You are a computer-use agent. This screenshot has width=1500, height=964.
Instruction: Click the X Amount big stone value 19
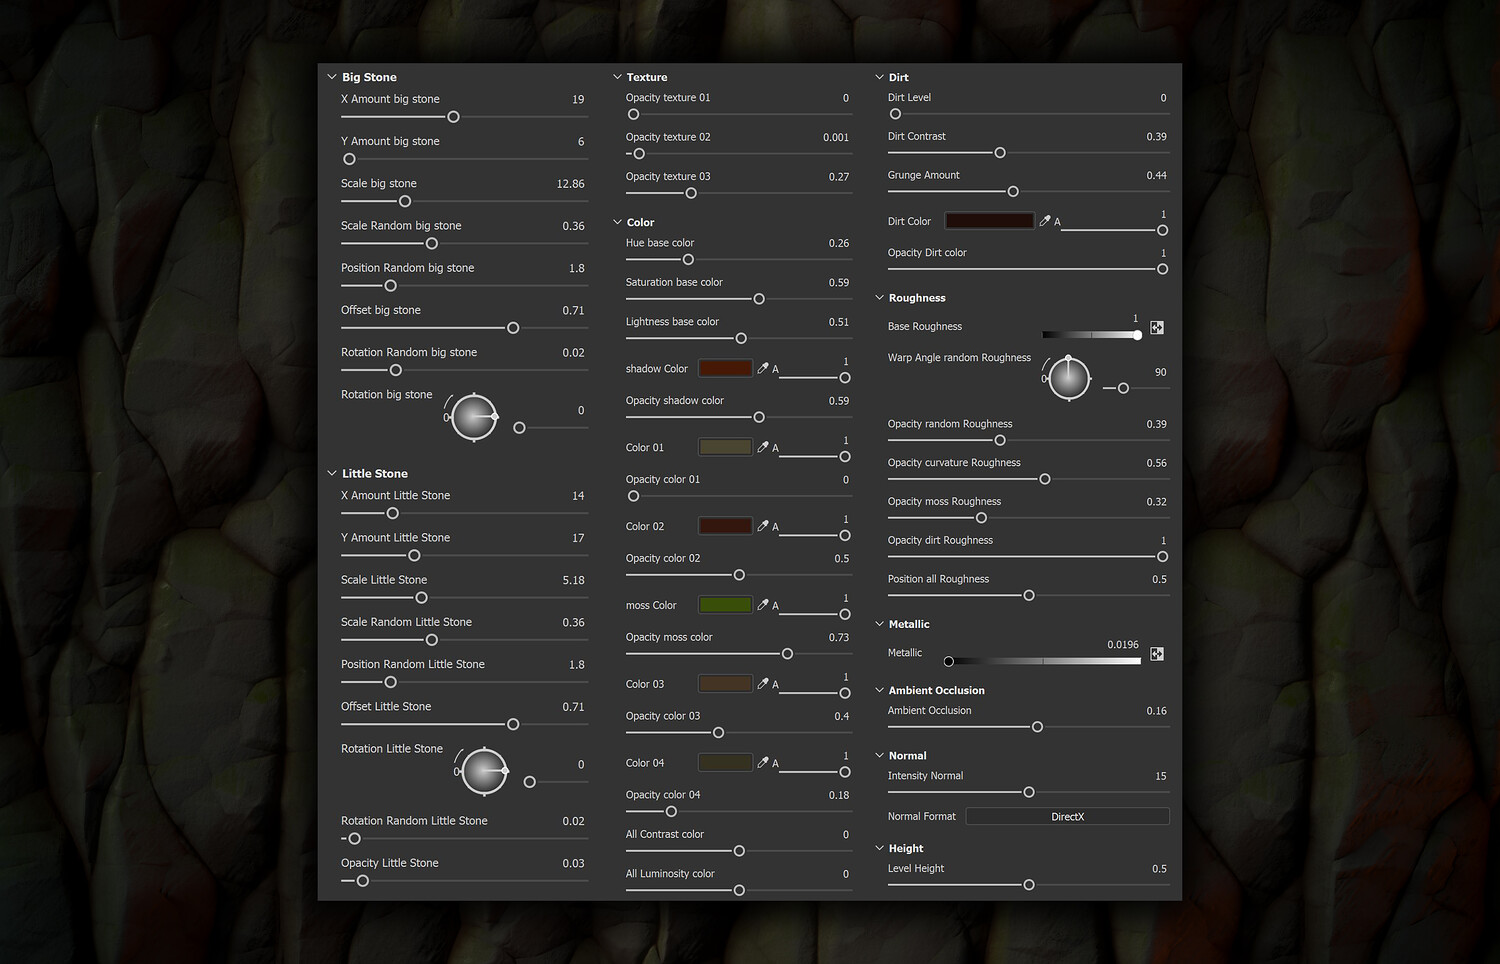tap(578, 99)
